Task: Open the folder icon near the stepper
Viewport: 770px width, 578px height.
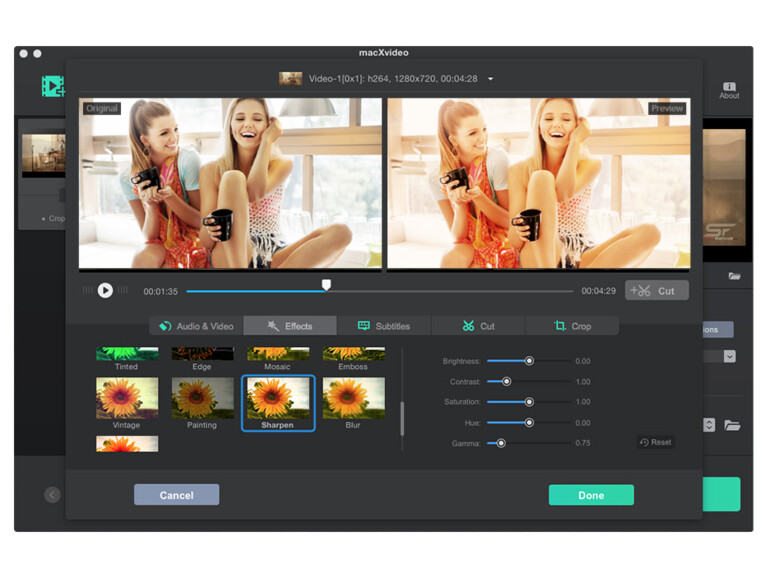Action: pyautogui.click(x=732, y=425)
